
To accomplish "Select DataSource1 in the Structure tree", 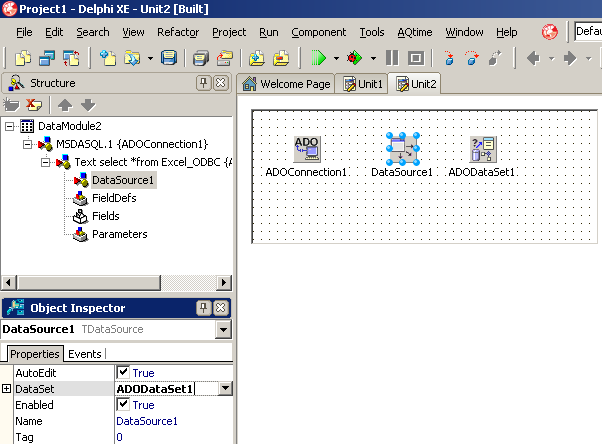I will click(x=122, y=180).
